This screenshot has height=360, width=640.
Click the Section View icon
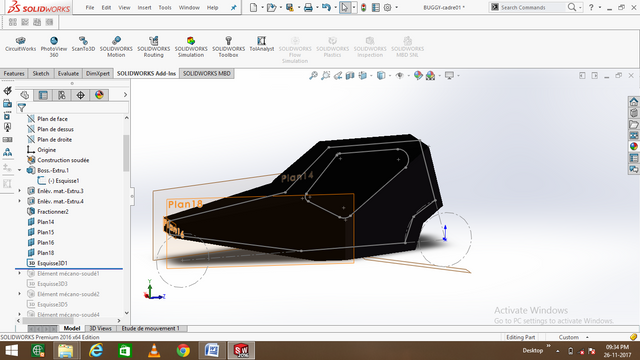(x=350, y=76)
